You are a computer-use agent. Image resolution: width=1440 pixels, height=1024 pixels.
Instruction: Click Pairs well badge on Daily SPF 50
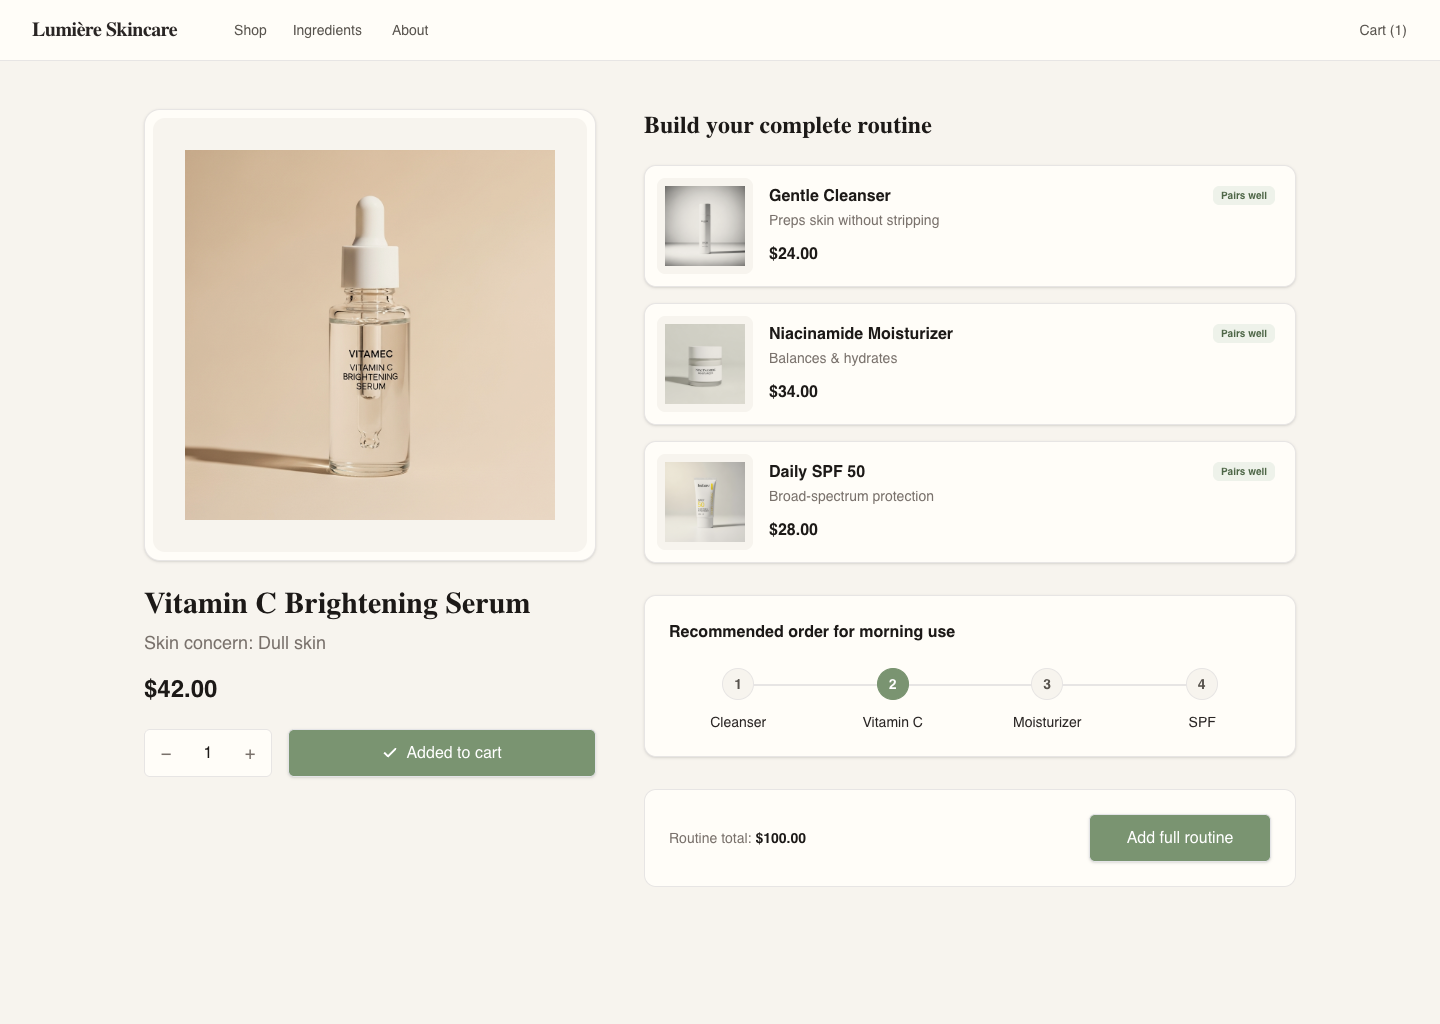(x=1244, y=472)
